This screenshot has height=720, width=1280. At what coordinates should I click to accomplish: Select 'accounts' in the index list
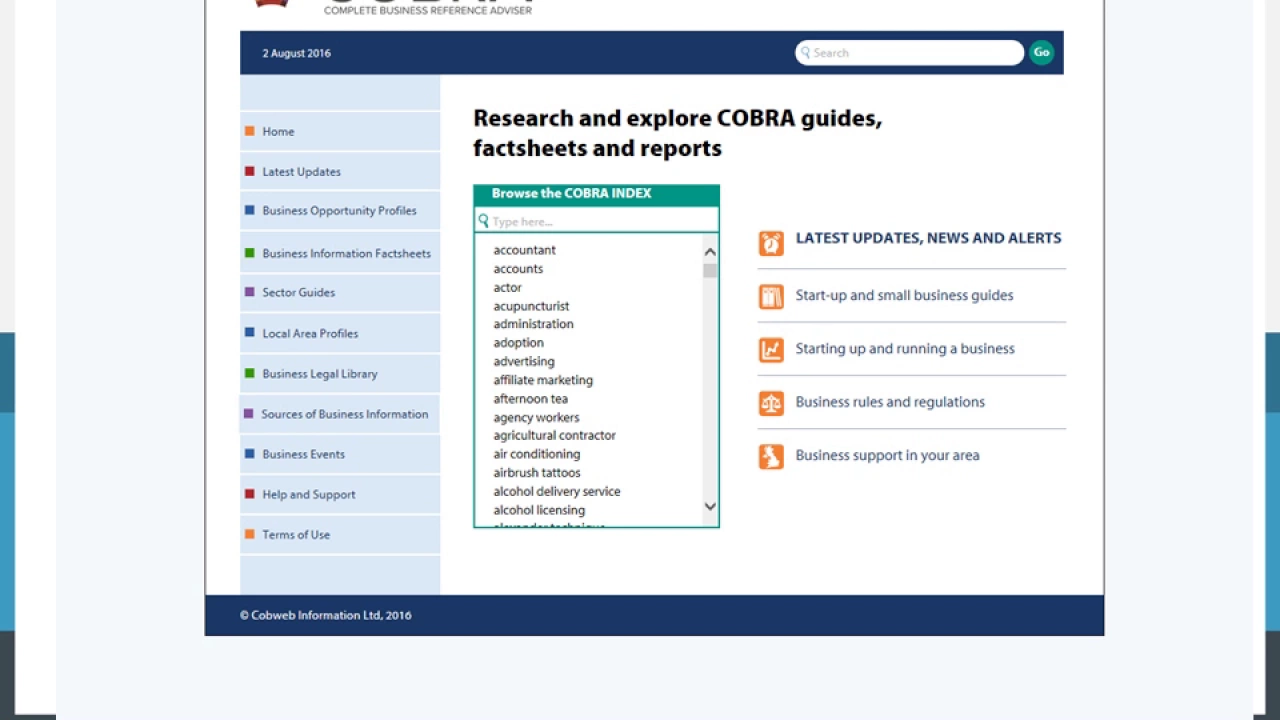pyautogui.click(x=518, y=269)
